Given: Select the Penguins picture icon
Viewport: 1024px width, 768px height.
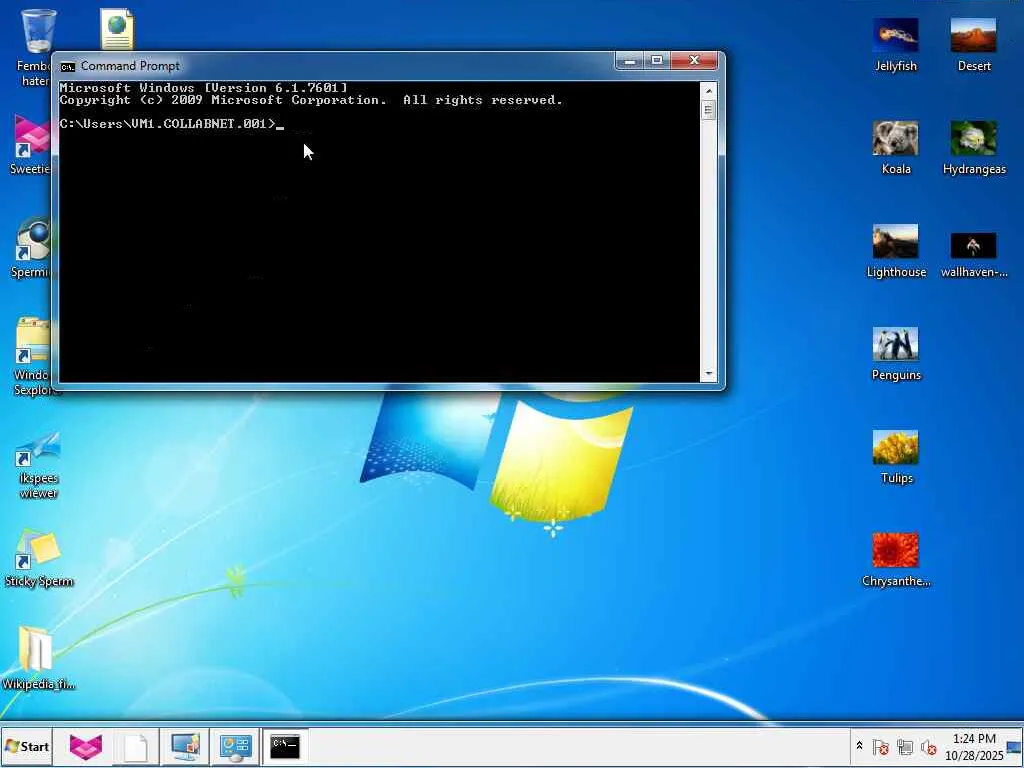Looking at the screenshot, I should click(x=895, y=344).
